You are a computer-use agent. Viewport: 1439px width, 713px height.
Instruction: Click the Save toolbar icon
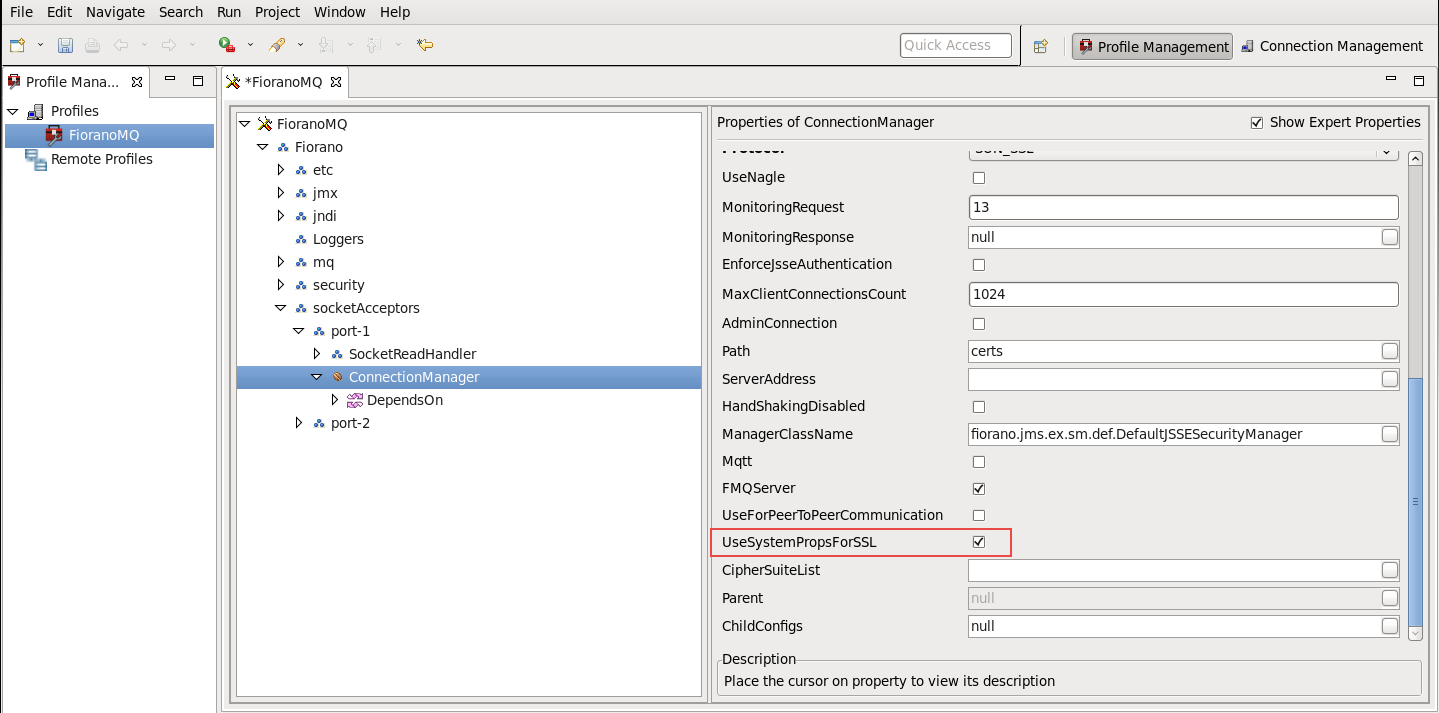[65, 45]
